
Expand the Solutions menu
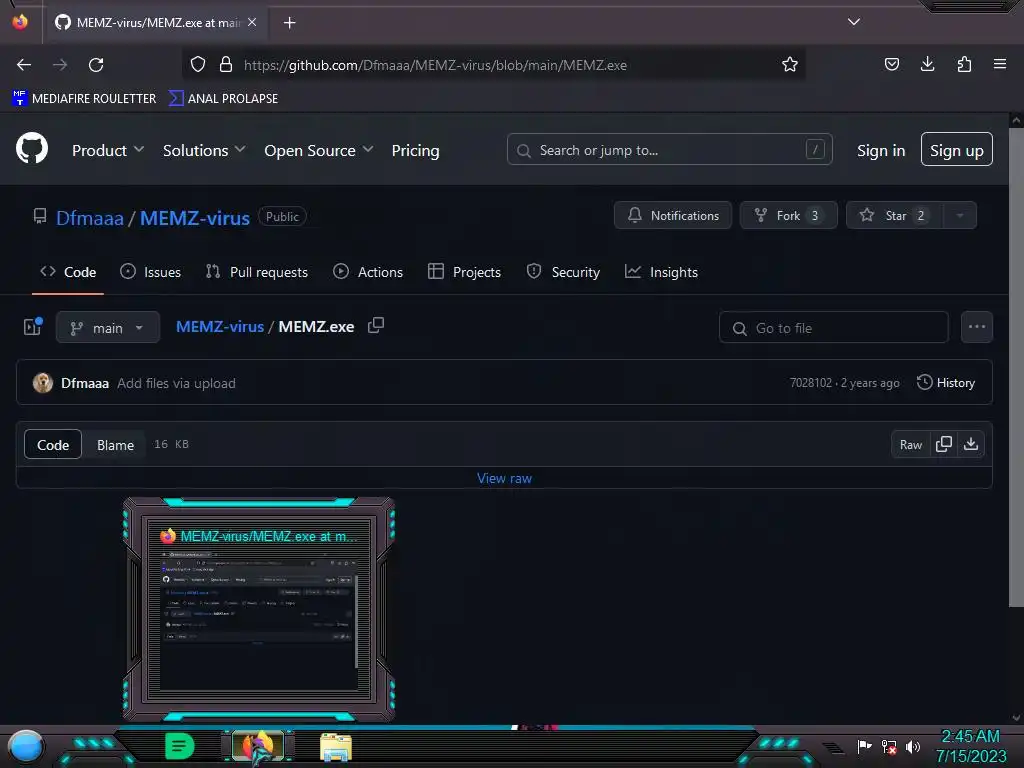(204, 150)
